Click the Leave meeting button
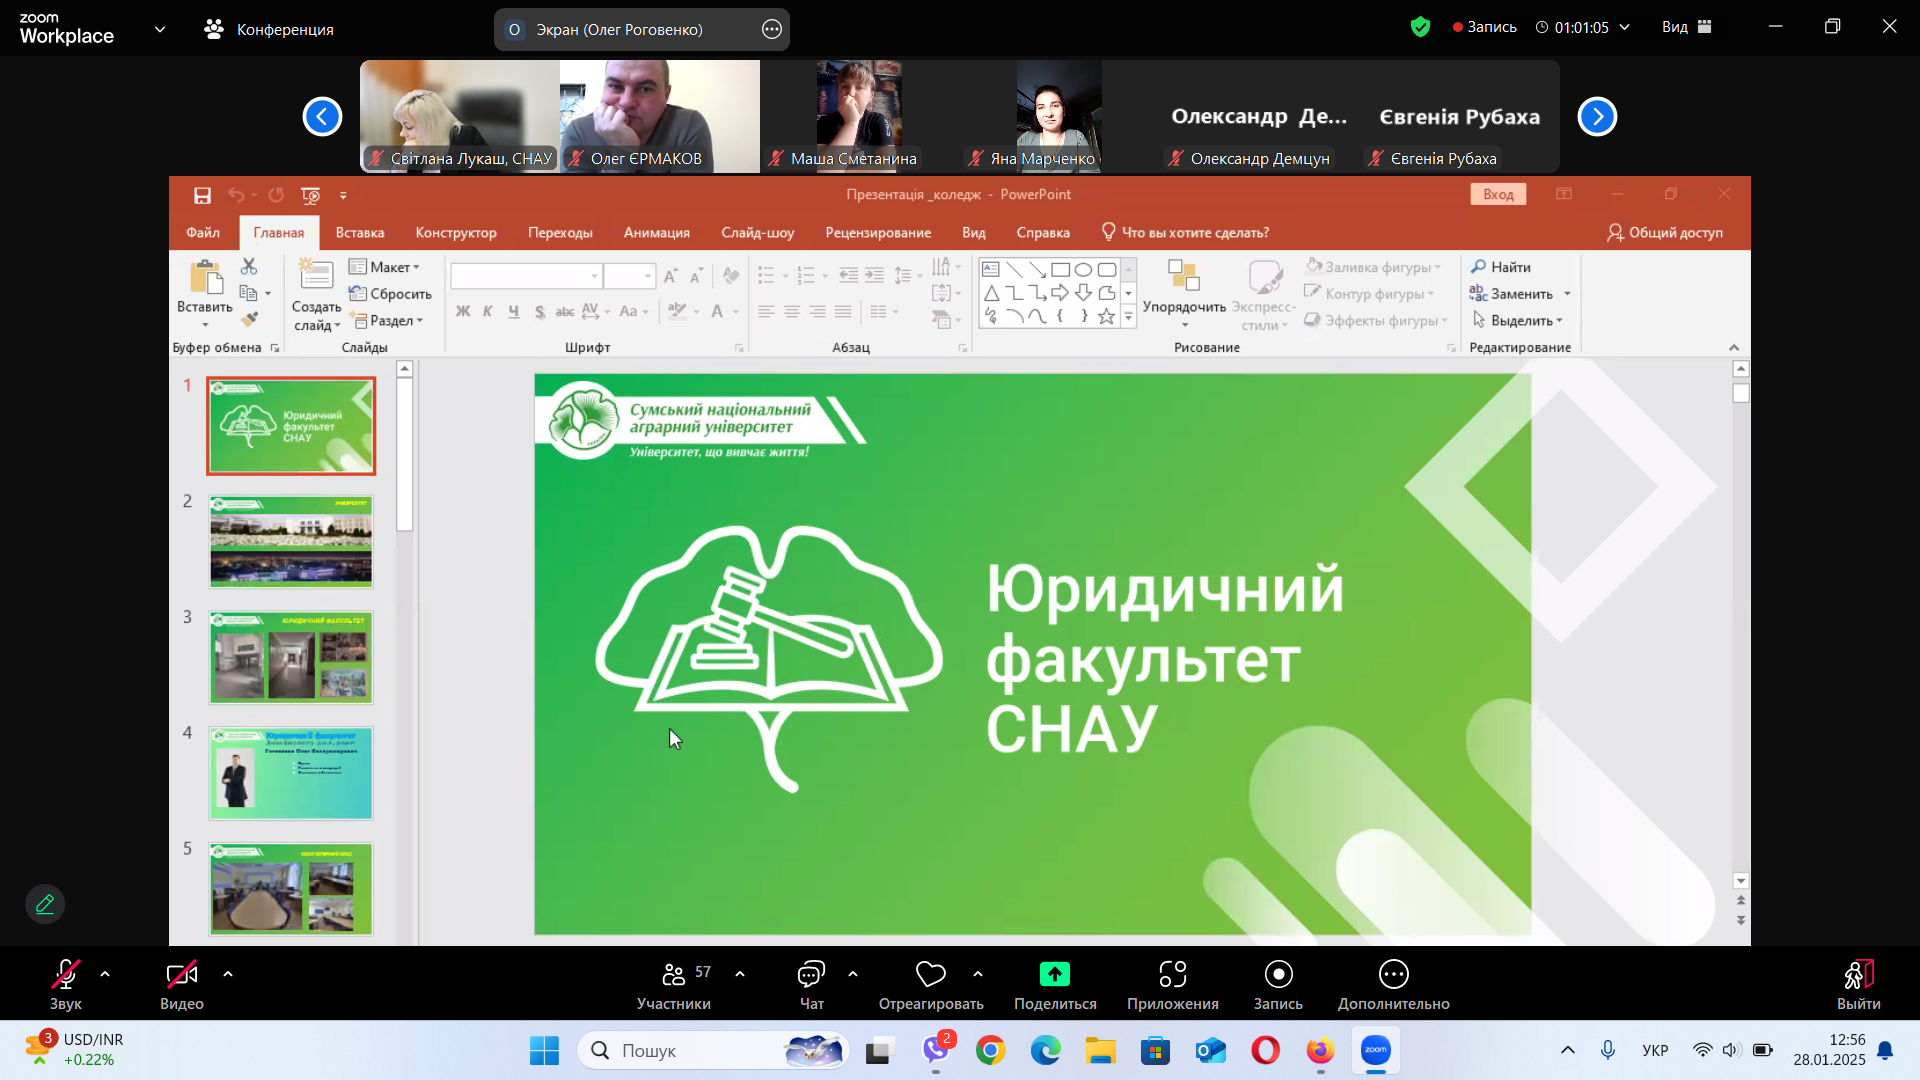Screen dimensions: 1920x1080 tap(1858, 974)
